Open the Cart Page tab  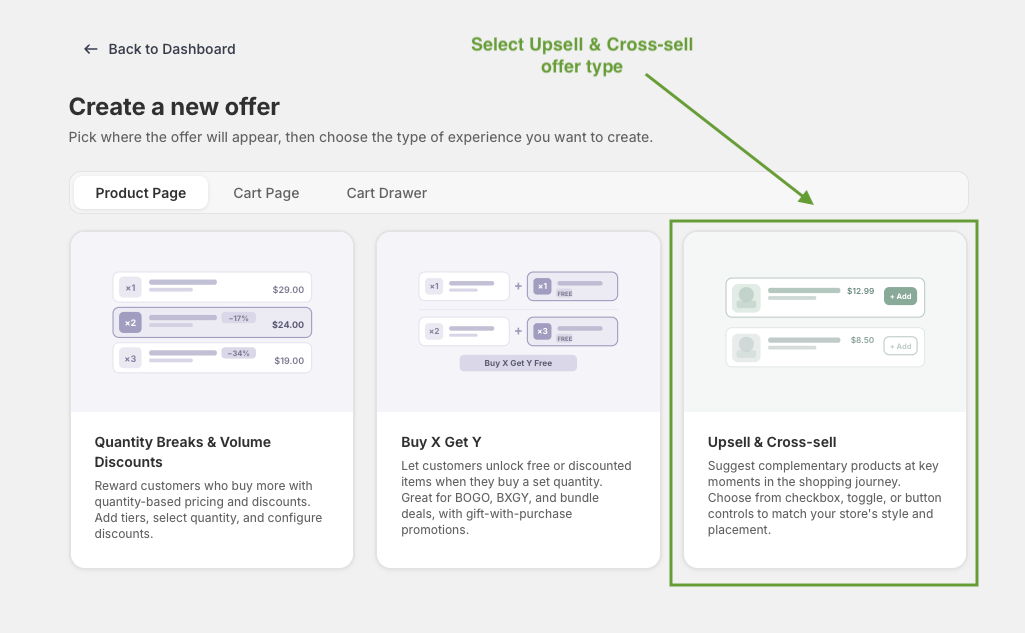click(266, 193)
